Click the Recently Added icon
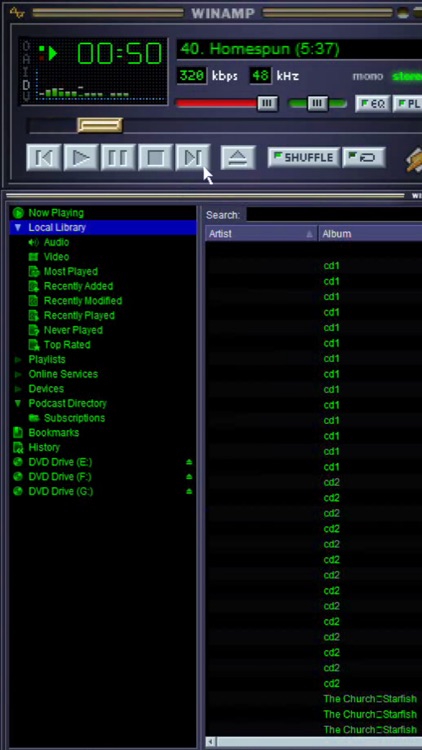422x750 pixels. (33, 287)
